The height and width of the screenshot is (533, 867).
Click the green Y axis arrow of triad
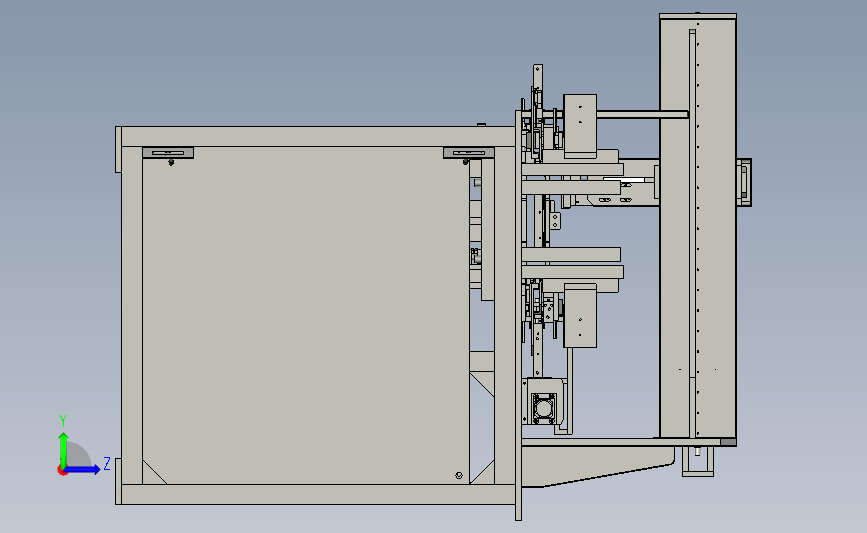[x=64, y=450]
